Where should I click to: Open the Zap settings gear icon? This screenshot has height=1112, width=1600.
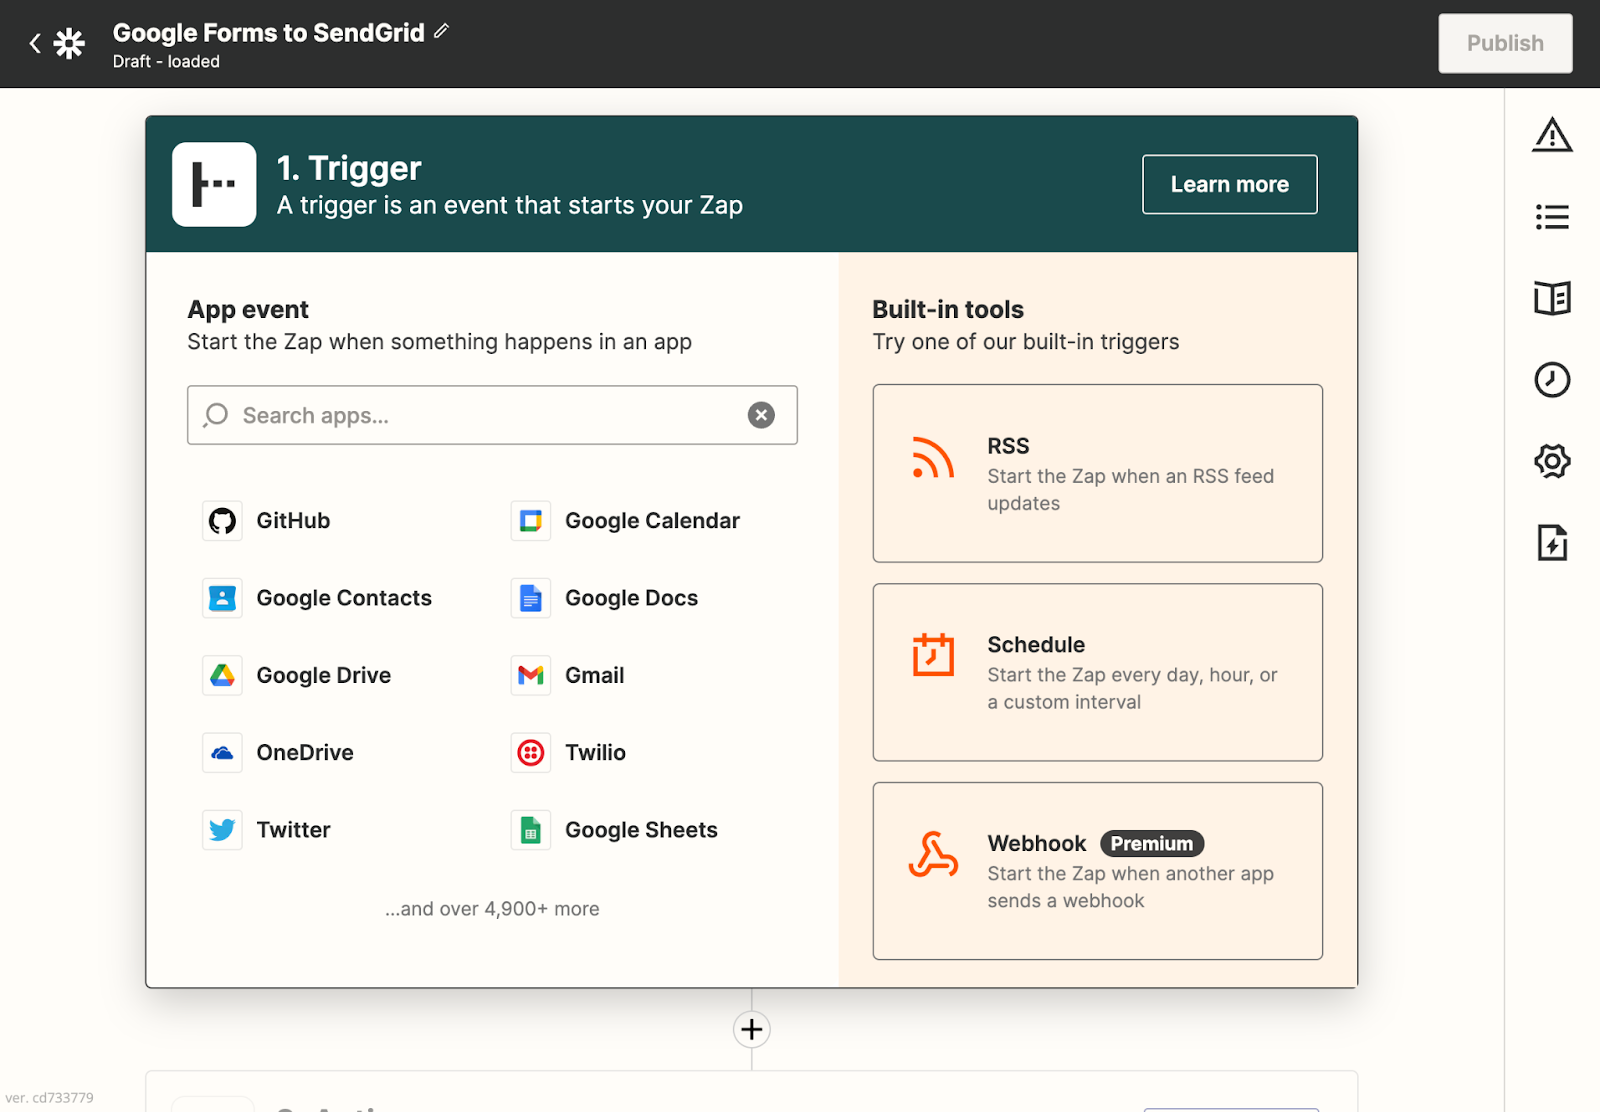coord(1552,461)
